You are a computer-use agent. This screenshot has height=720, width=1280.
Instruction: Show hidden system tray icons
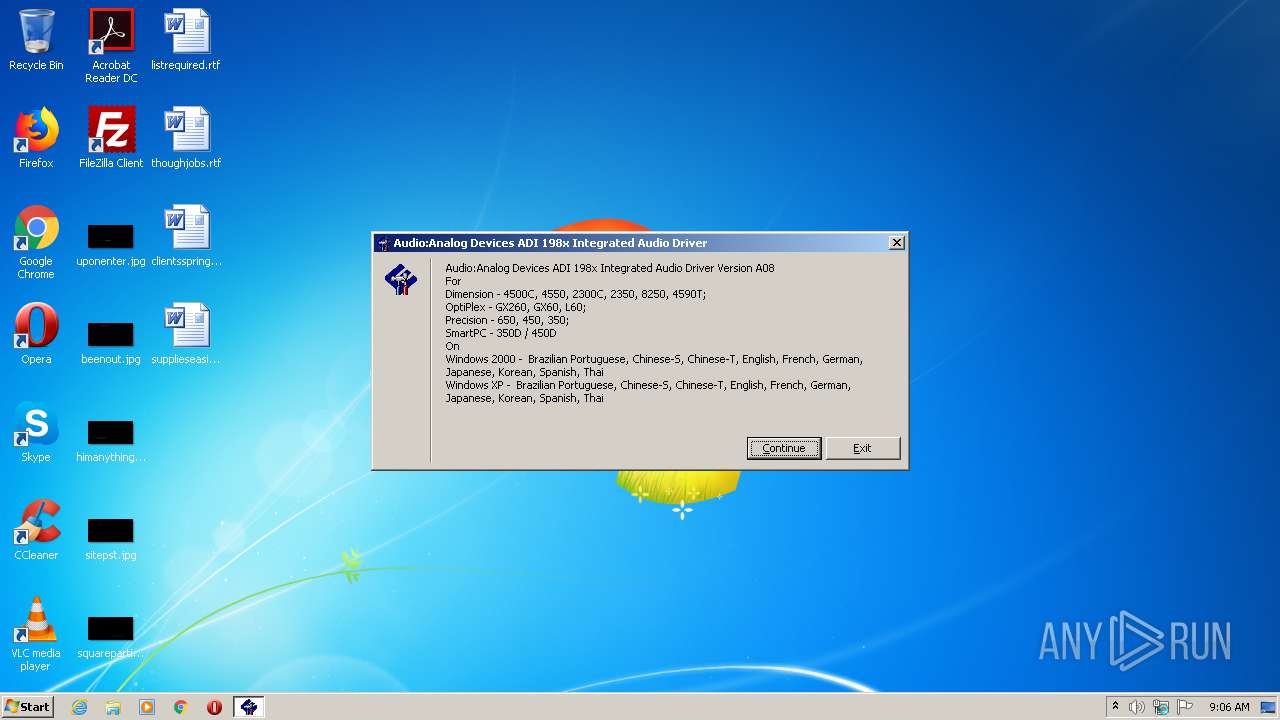click(1115, 707)
